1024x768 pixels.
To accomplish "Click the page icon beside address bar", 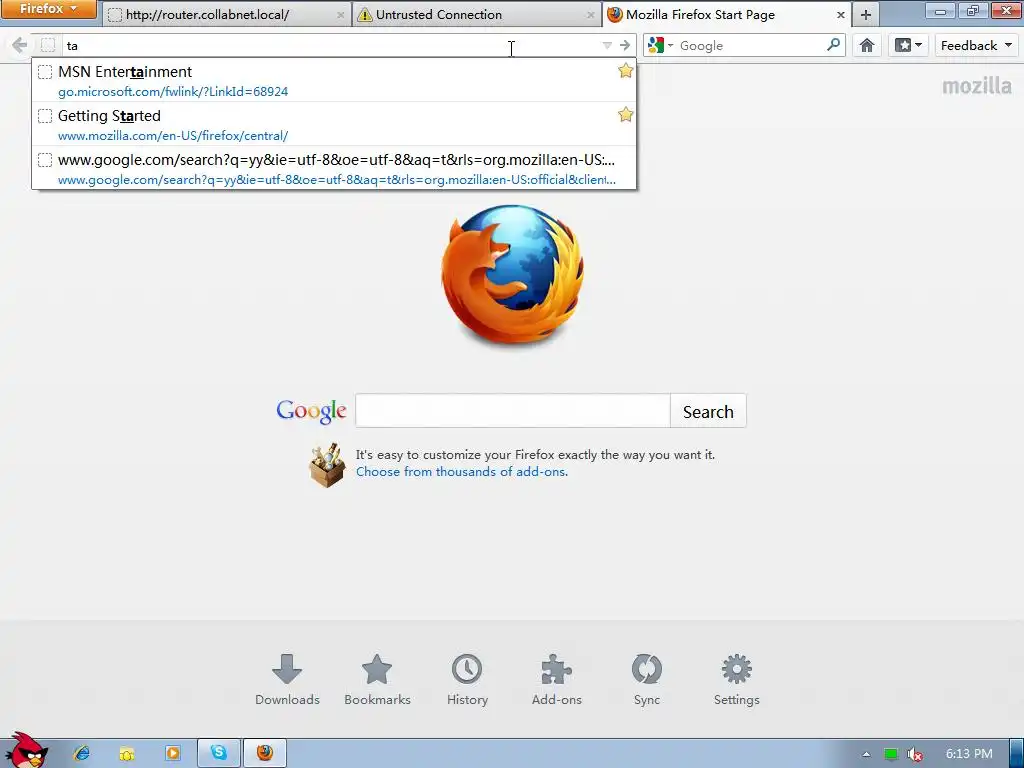I will click(48, 45).
